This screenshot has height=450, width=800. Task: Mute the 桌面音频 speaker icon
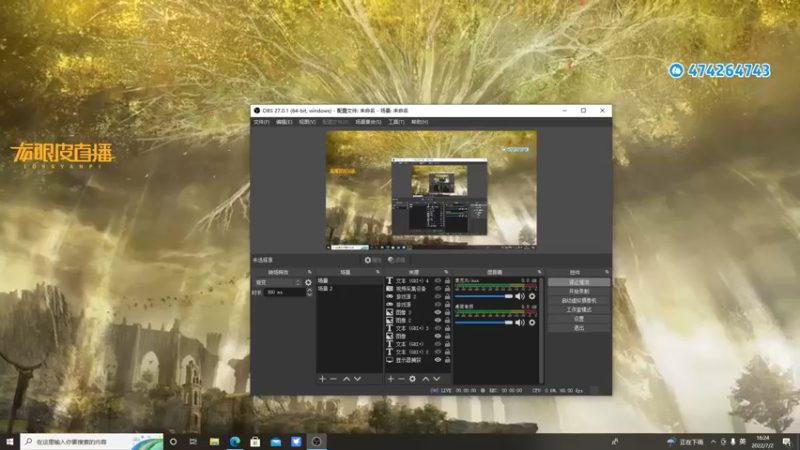pyautogui.click(x=520, y=322)
